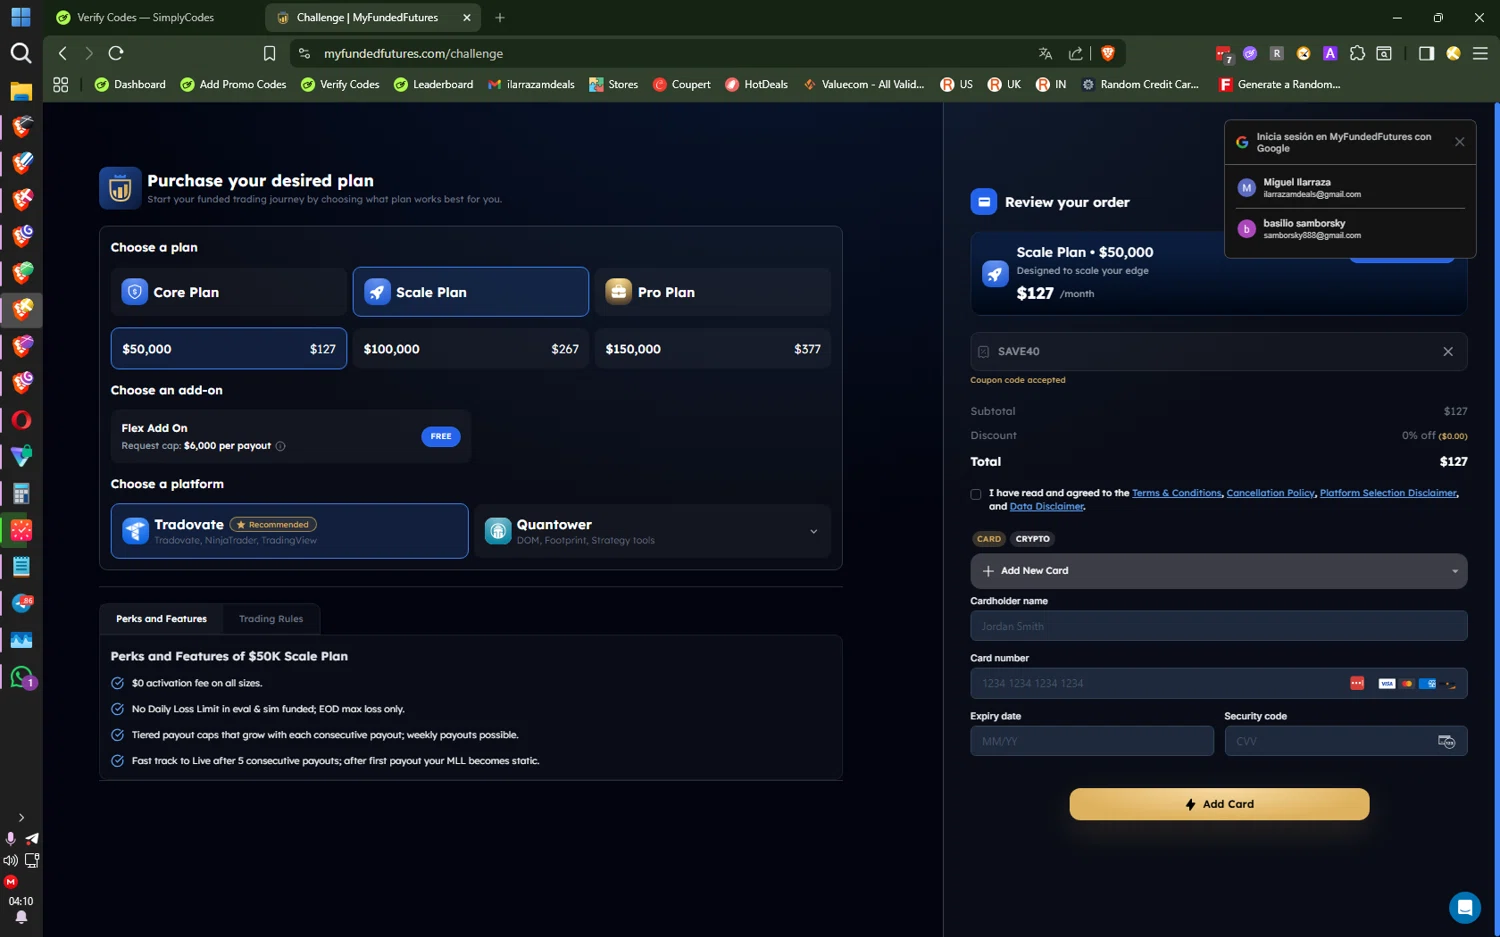The image size is (1500, 937).
Task: Open the browser hamburger menu
Action: tap(1480, 53)
